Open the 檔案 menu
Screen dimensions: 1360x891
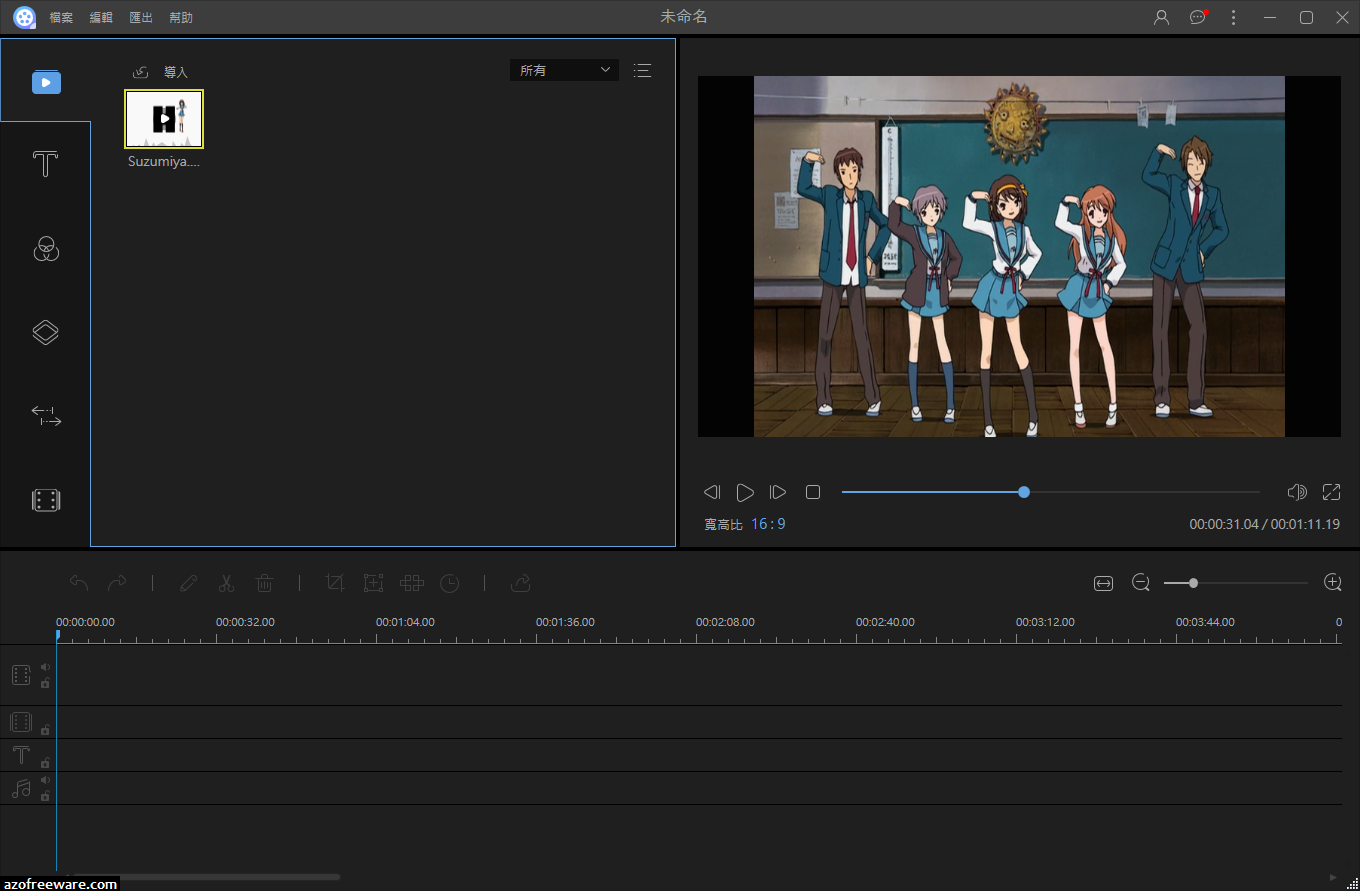click(60, 17)
